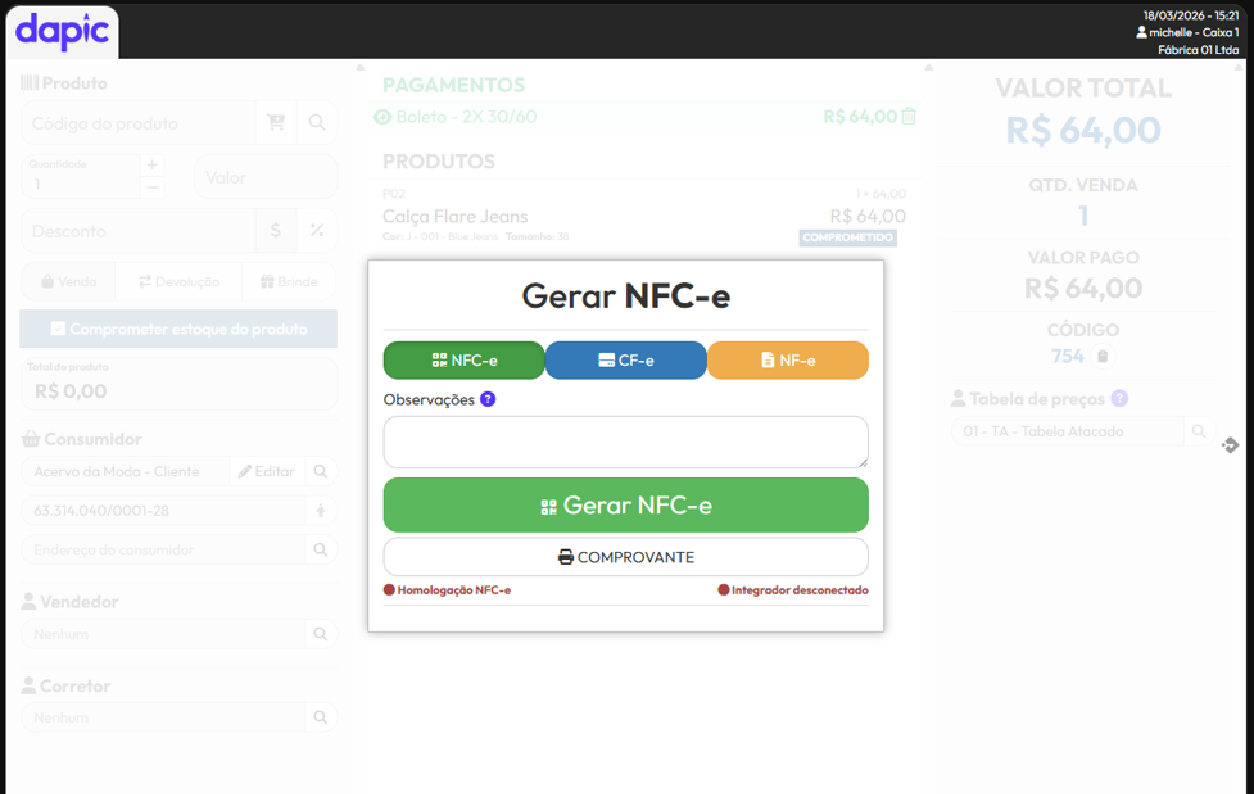Toggle Comprometer estoque do produto checkbox

click(x=58, y=329)
